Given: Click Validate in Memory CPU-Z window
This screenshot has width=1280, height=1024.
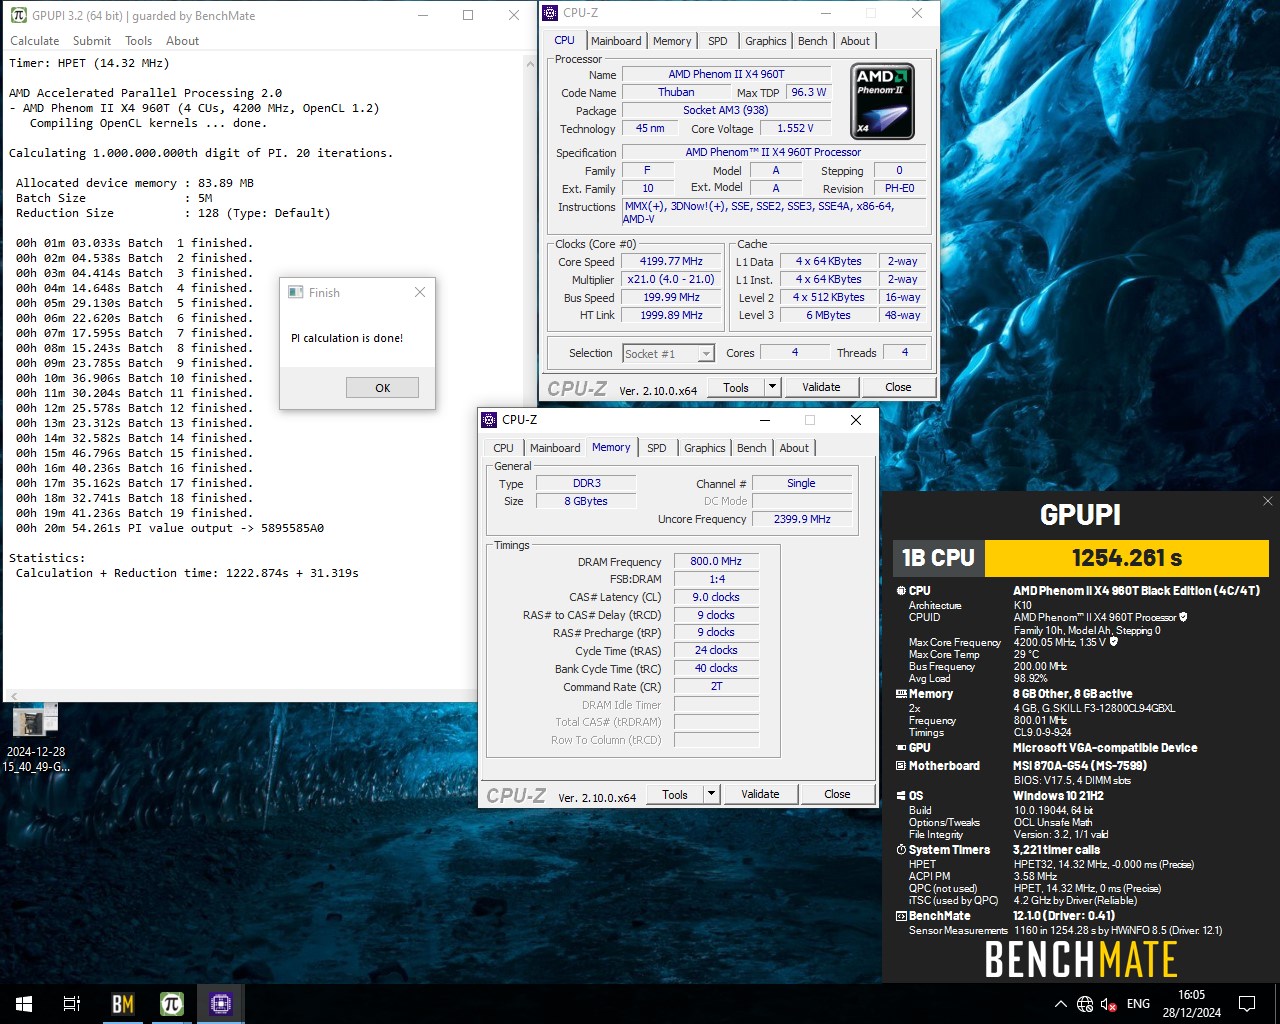Looking at the screenshot, I should pos(760,794).
